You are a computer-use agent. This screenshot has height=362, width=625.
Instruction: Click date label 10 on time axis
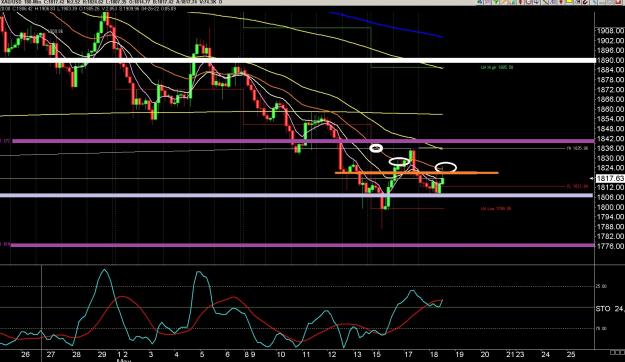coord(281,354)
